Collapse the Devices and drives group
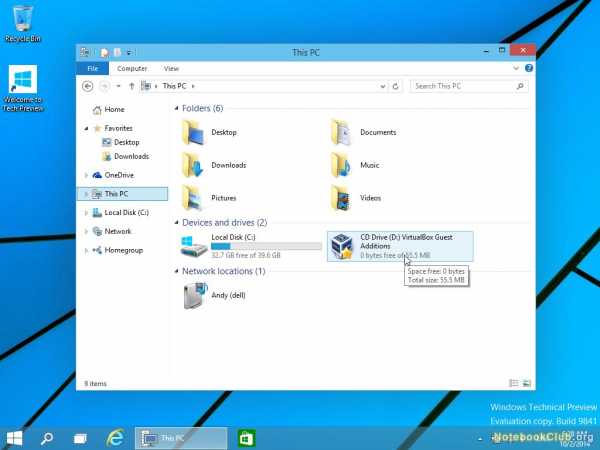 176,222
